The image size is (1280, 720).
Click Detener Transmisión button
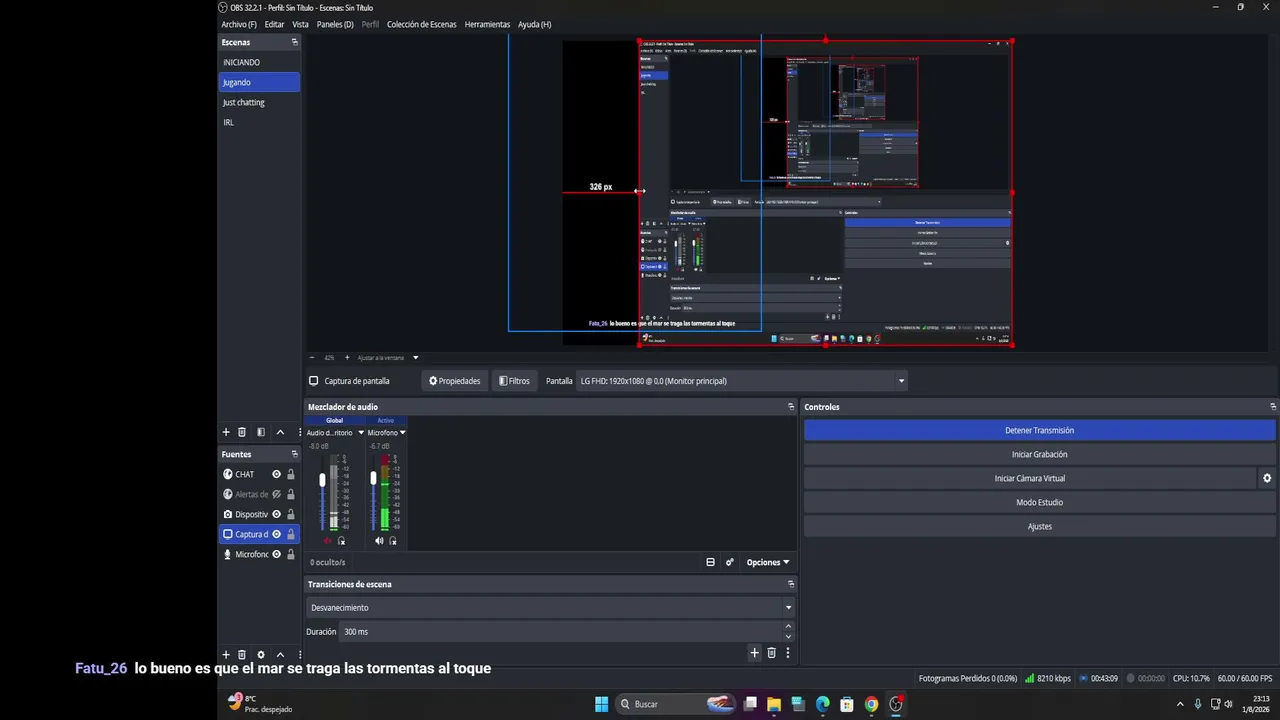pos(1039,431)
